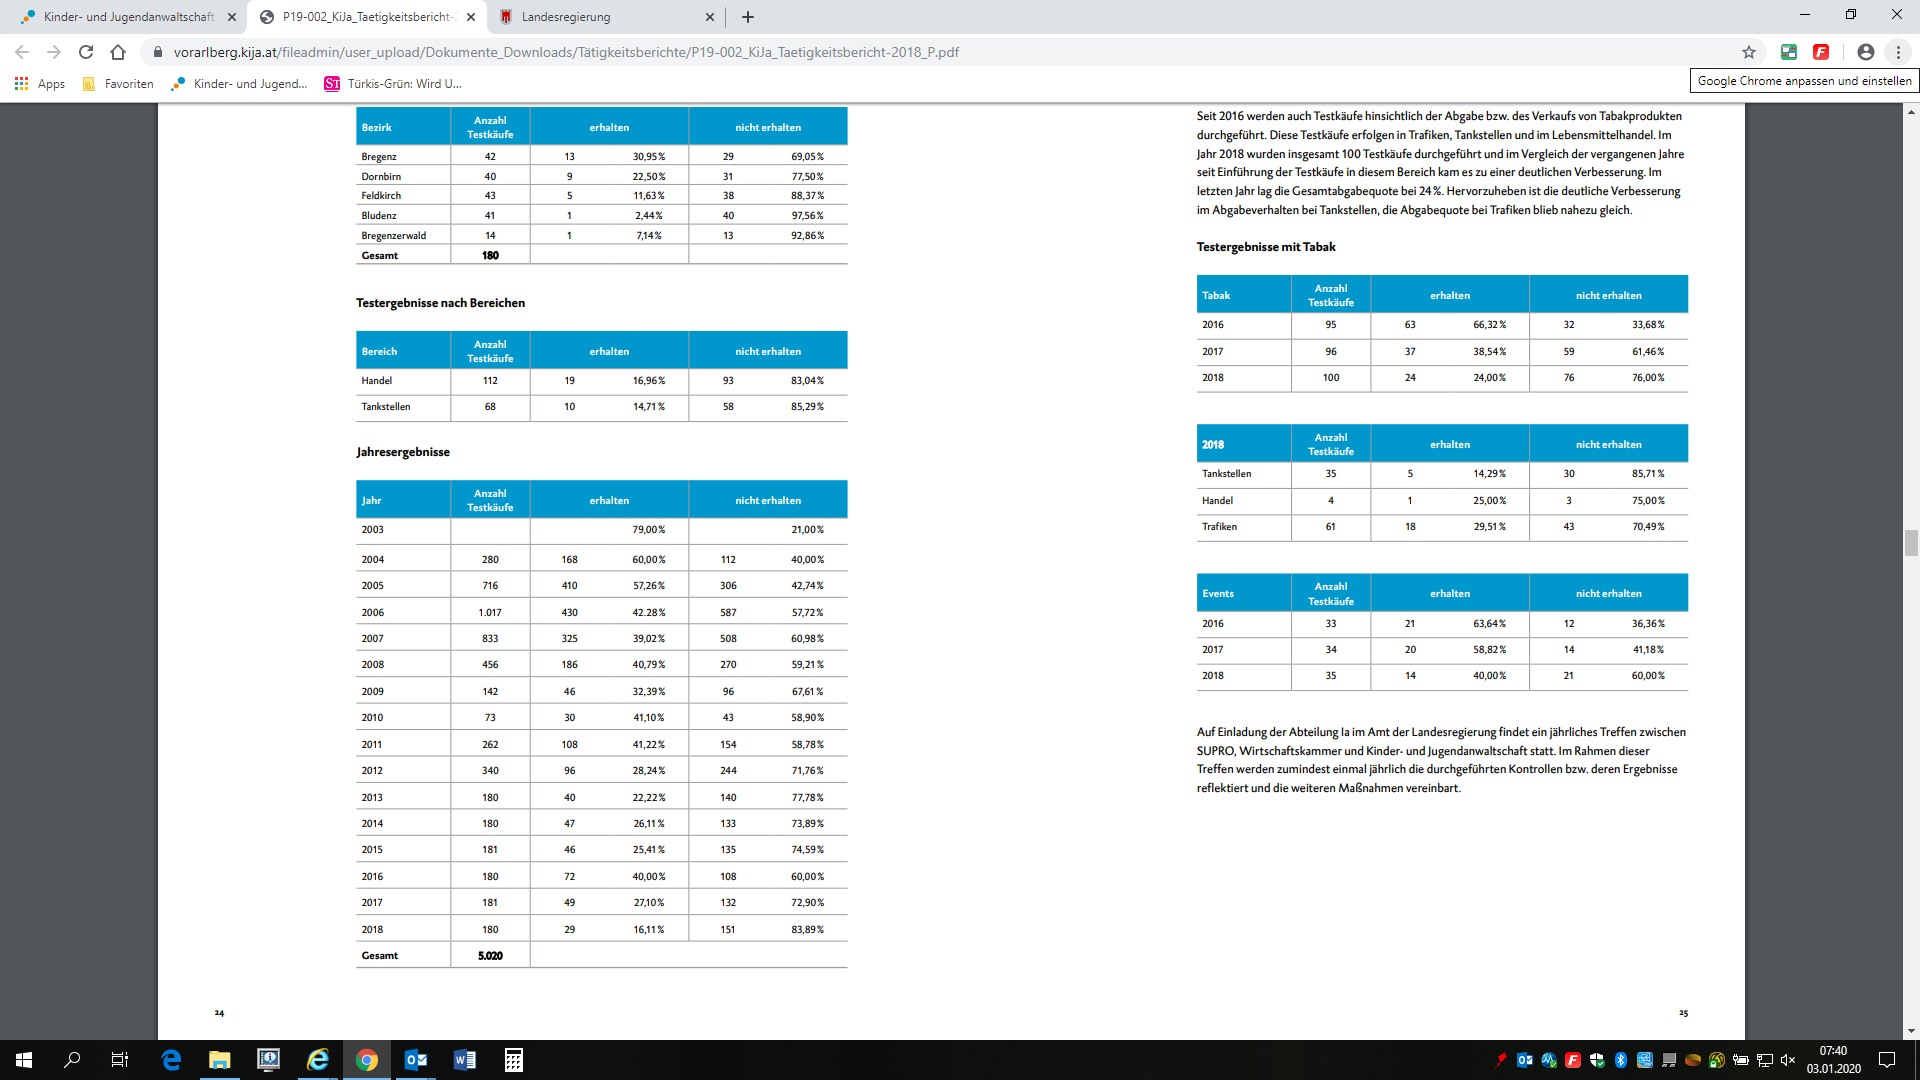This screenshot has width=1920, height=1080.
Task: Open the Outlook tray icon
Action: pyautogui.click(x=1525, y=1060)
